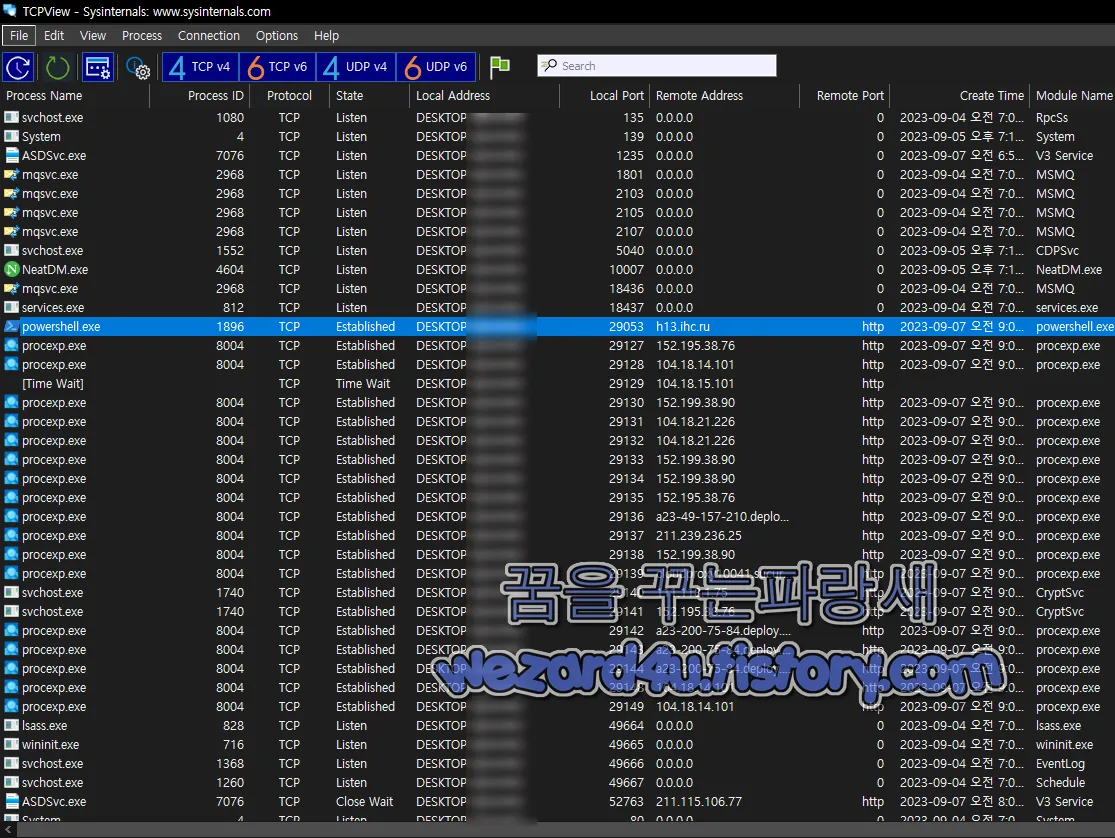Open the Process menu
Screen dimensions: 1115x838
[x=141, y=35]
